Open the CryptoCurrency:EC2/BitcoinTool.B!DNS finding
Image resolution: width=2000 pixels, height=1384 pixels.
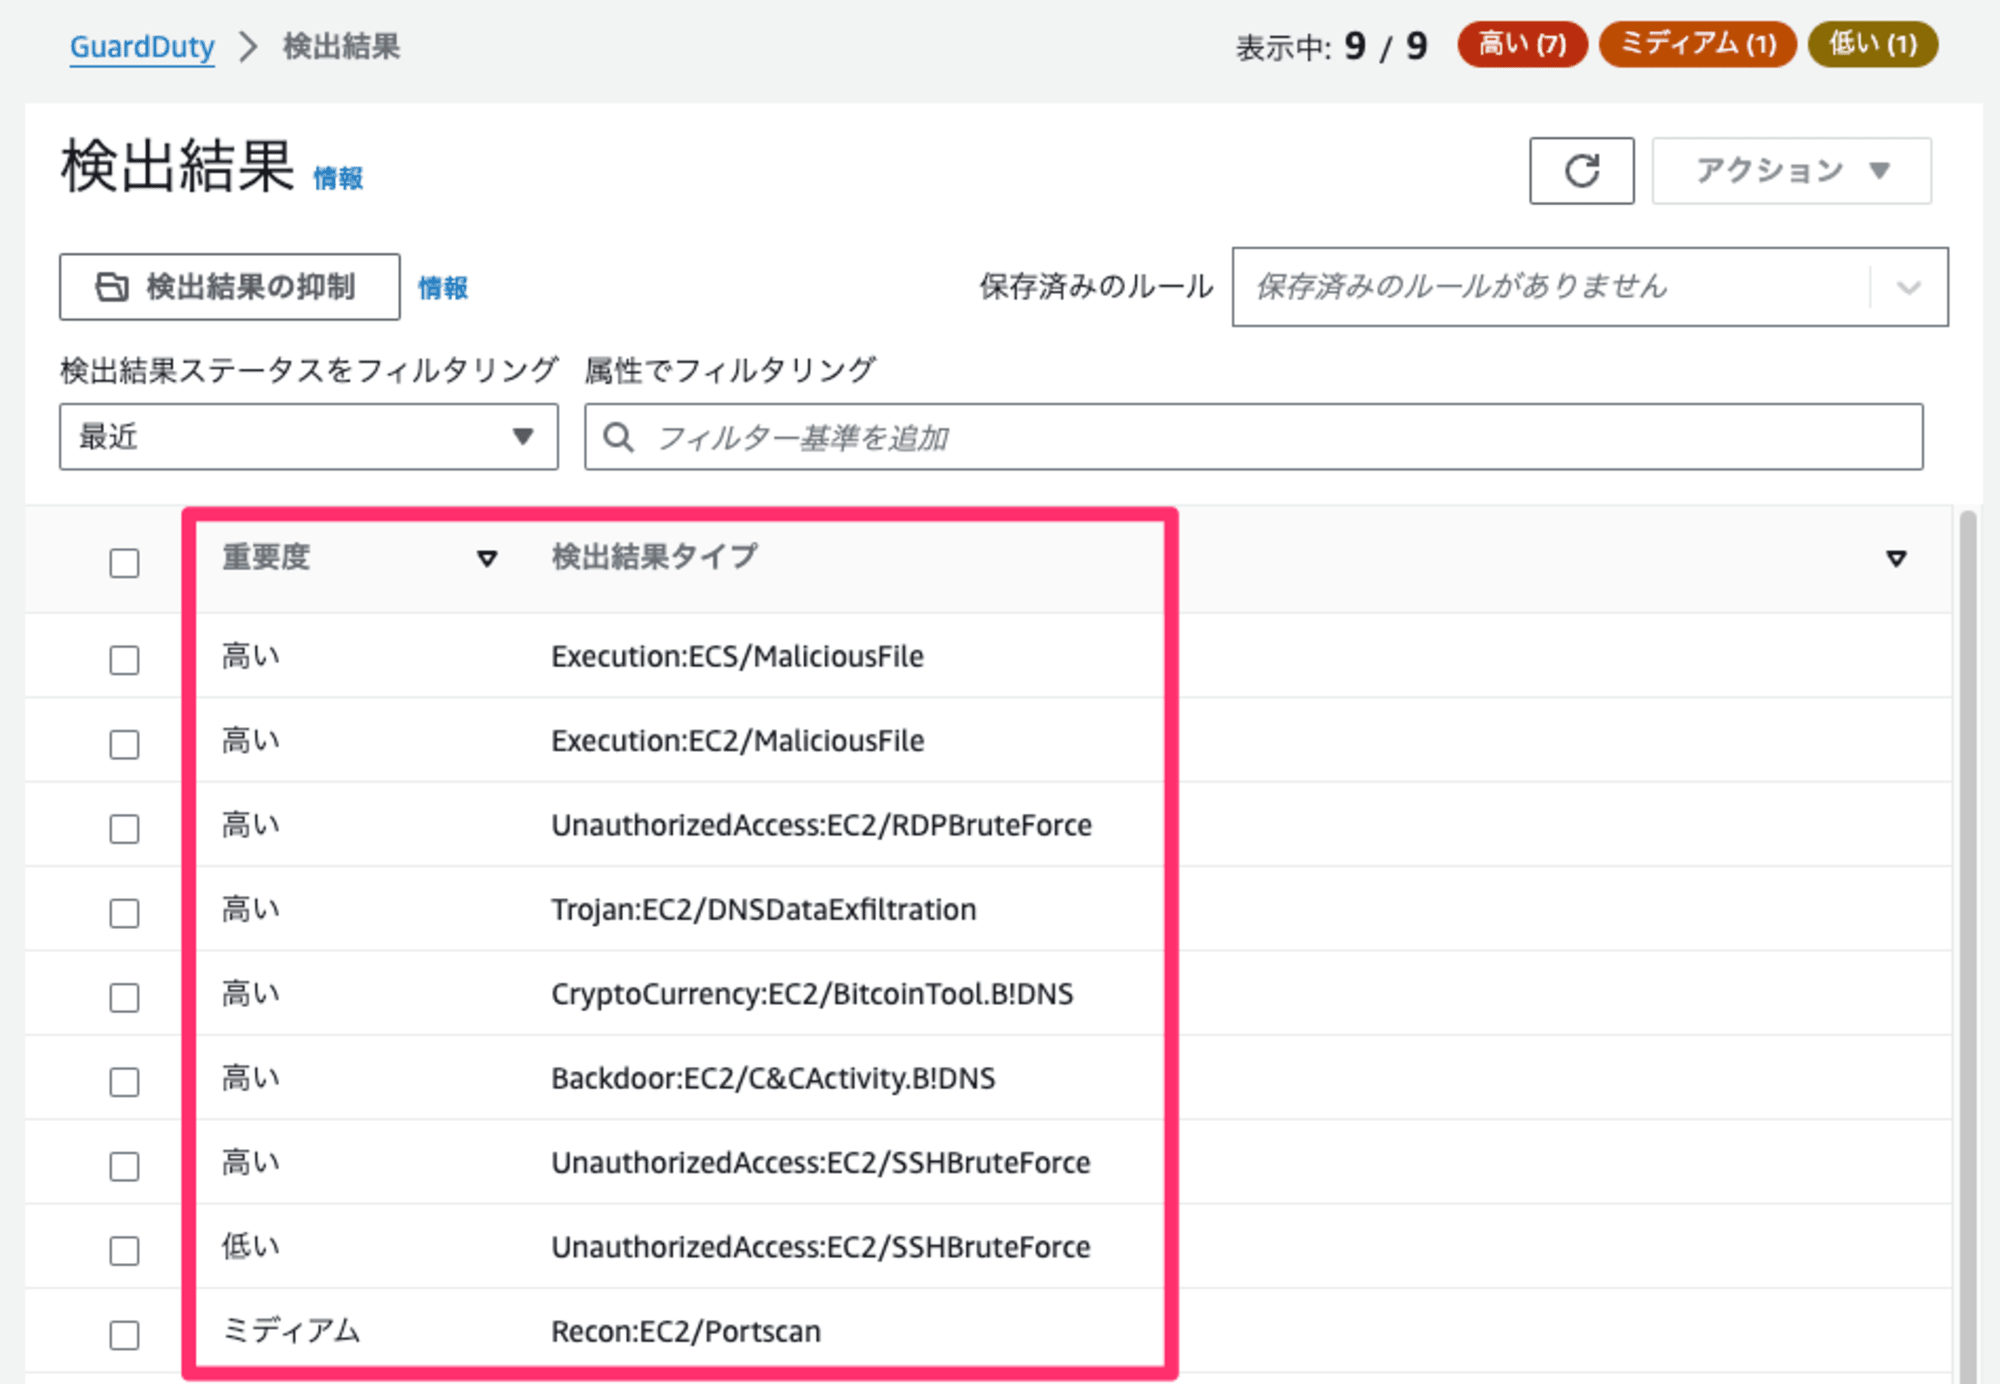[x=812, y=994]
